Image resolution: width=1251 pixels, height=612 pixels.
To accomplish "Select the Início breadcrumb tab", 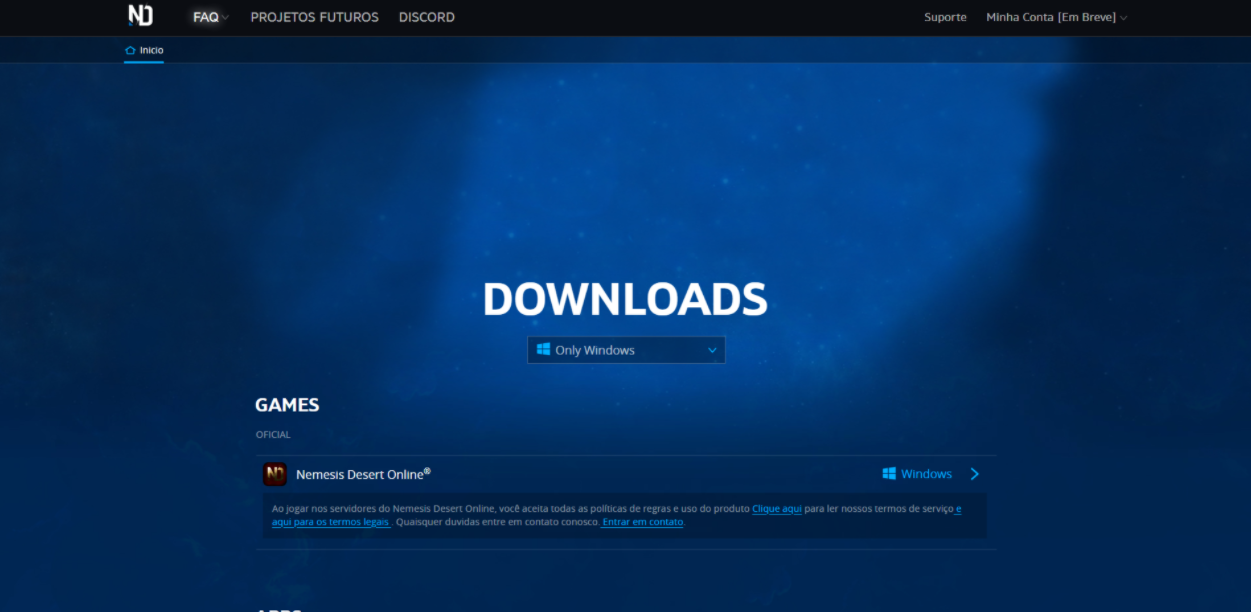I will pyautogui.click(x=144, y=50).
